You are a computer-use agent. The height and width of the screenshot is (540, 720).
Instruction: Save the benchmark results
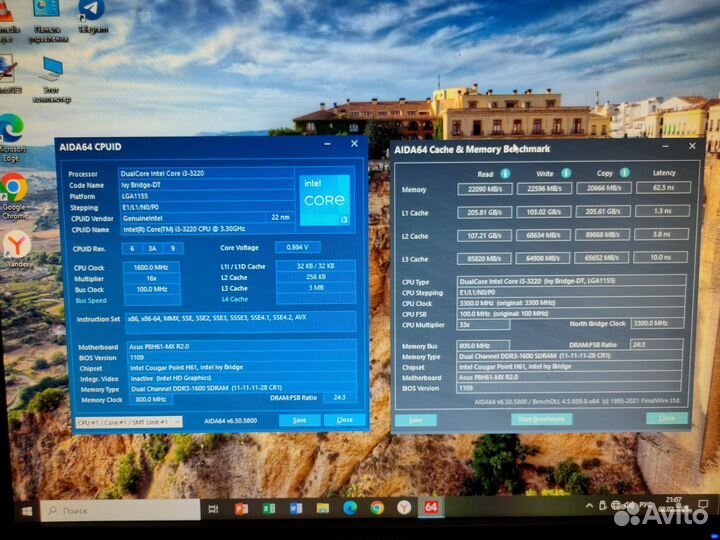pyautogui.click(x=416, y=420)
